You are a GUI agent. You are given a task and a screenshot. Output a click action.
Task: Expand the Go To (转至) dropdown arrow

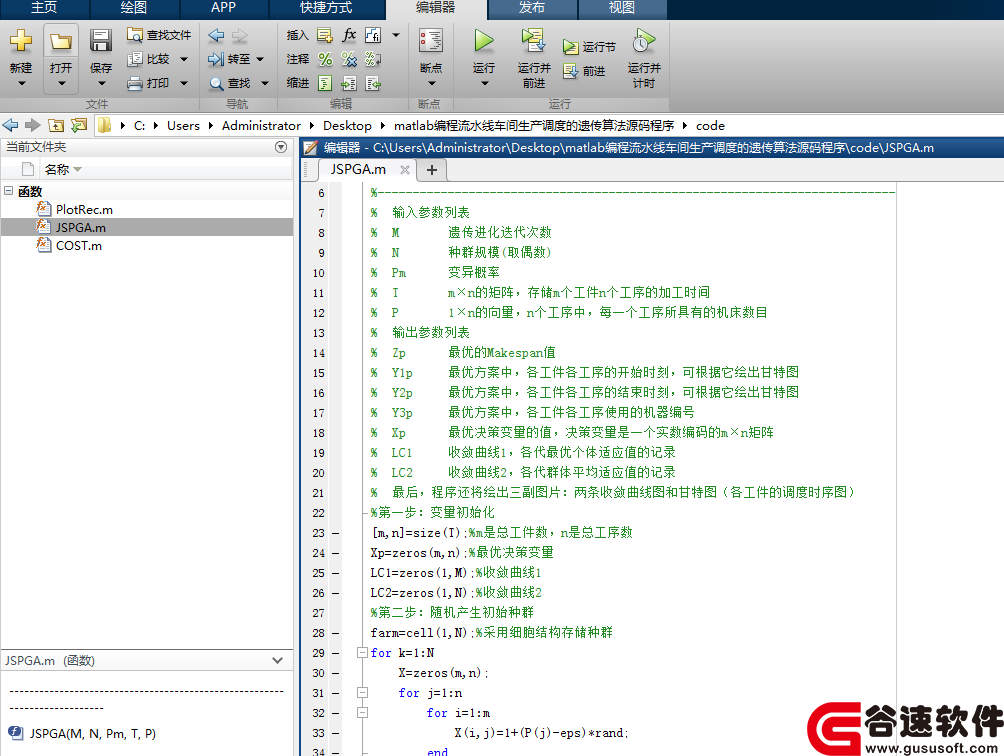[x=260, y=60]
